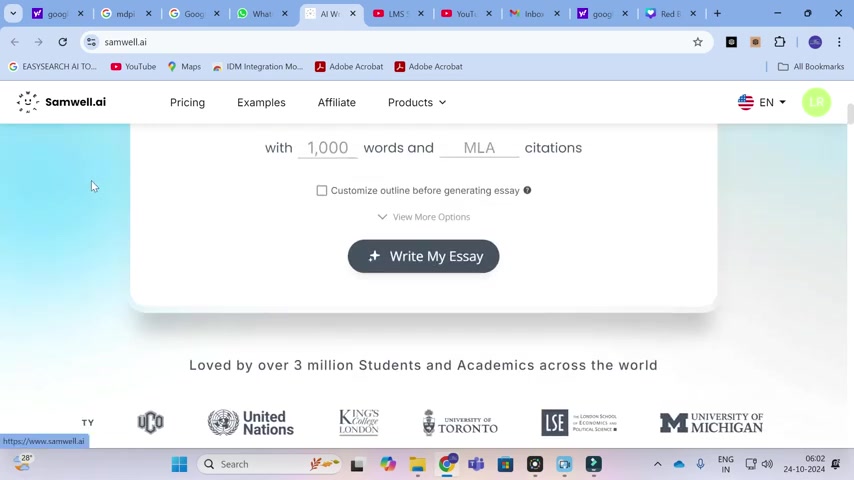Click the King's College London logo
The width and height of the screenshot is (854, 480).
click(x=359, y=423)
